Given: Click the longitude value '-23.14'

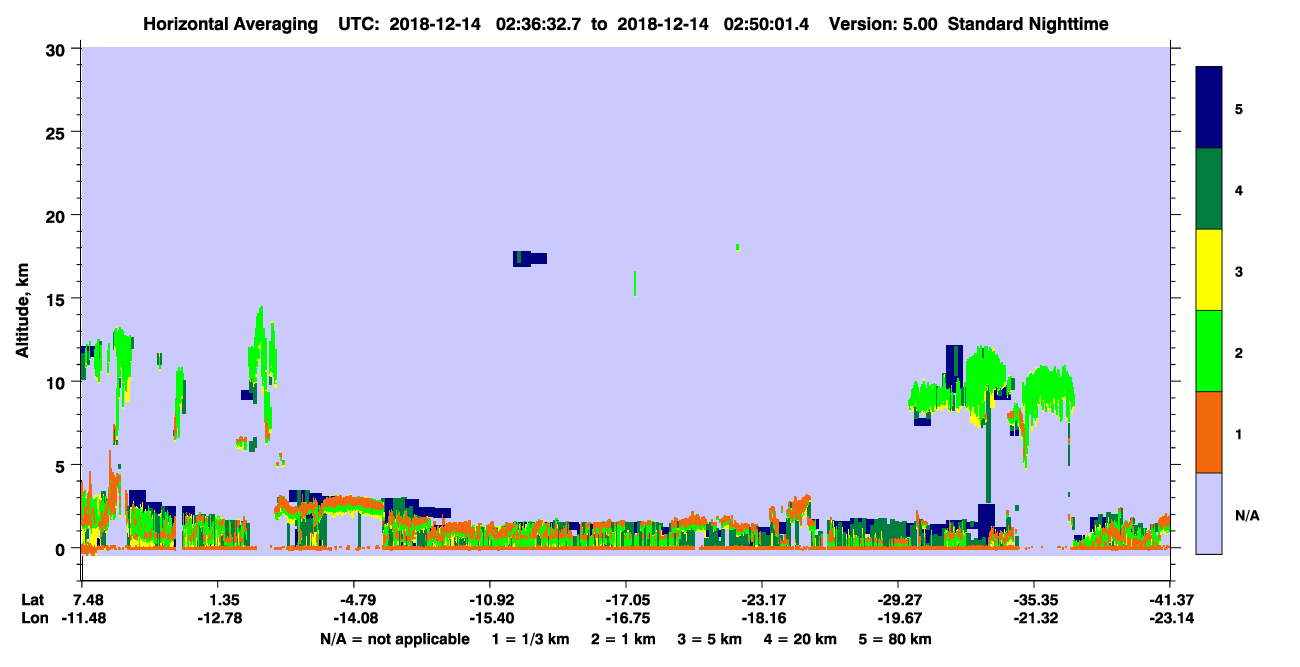Looking at the screenshot, I should [x=1170, y=618].
